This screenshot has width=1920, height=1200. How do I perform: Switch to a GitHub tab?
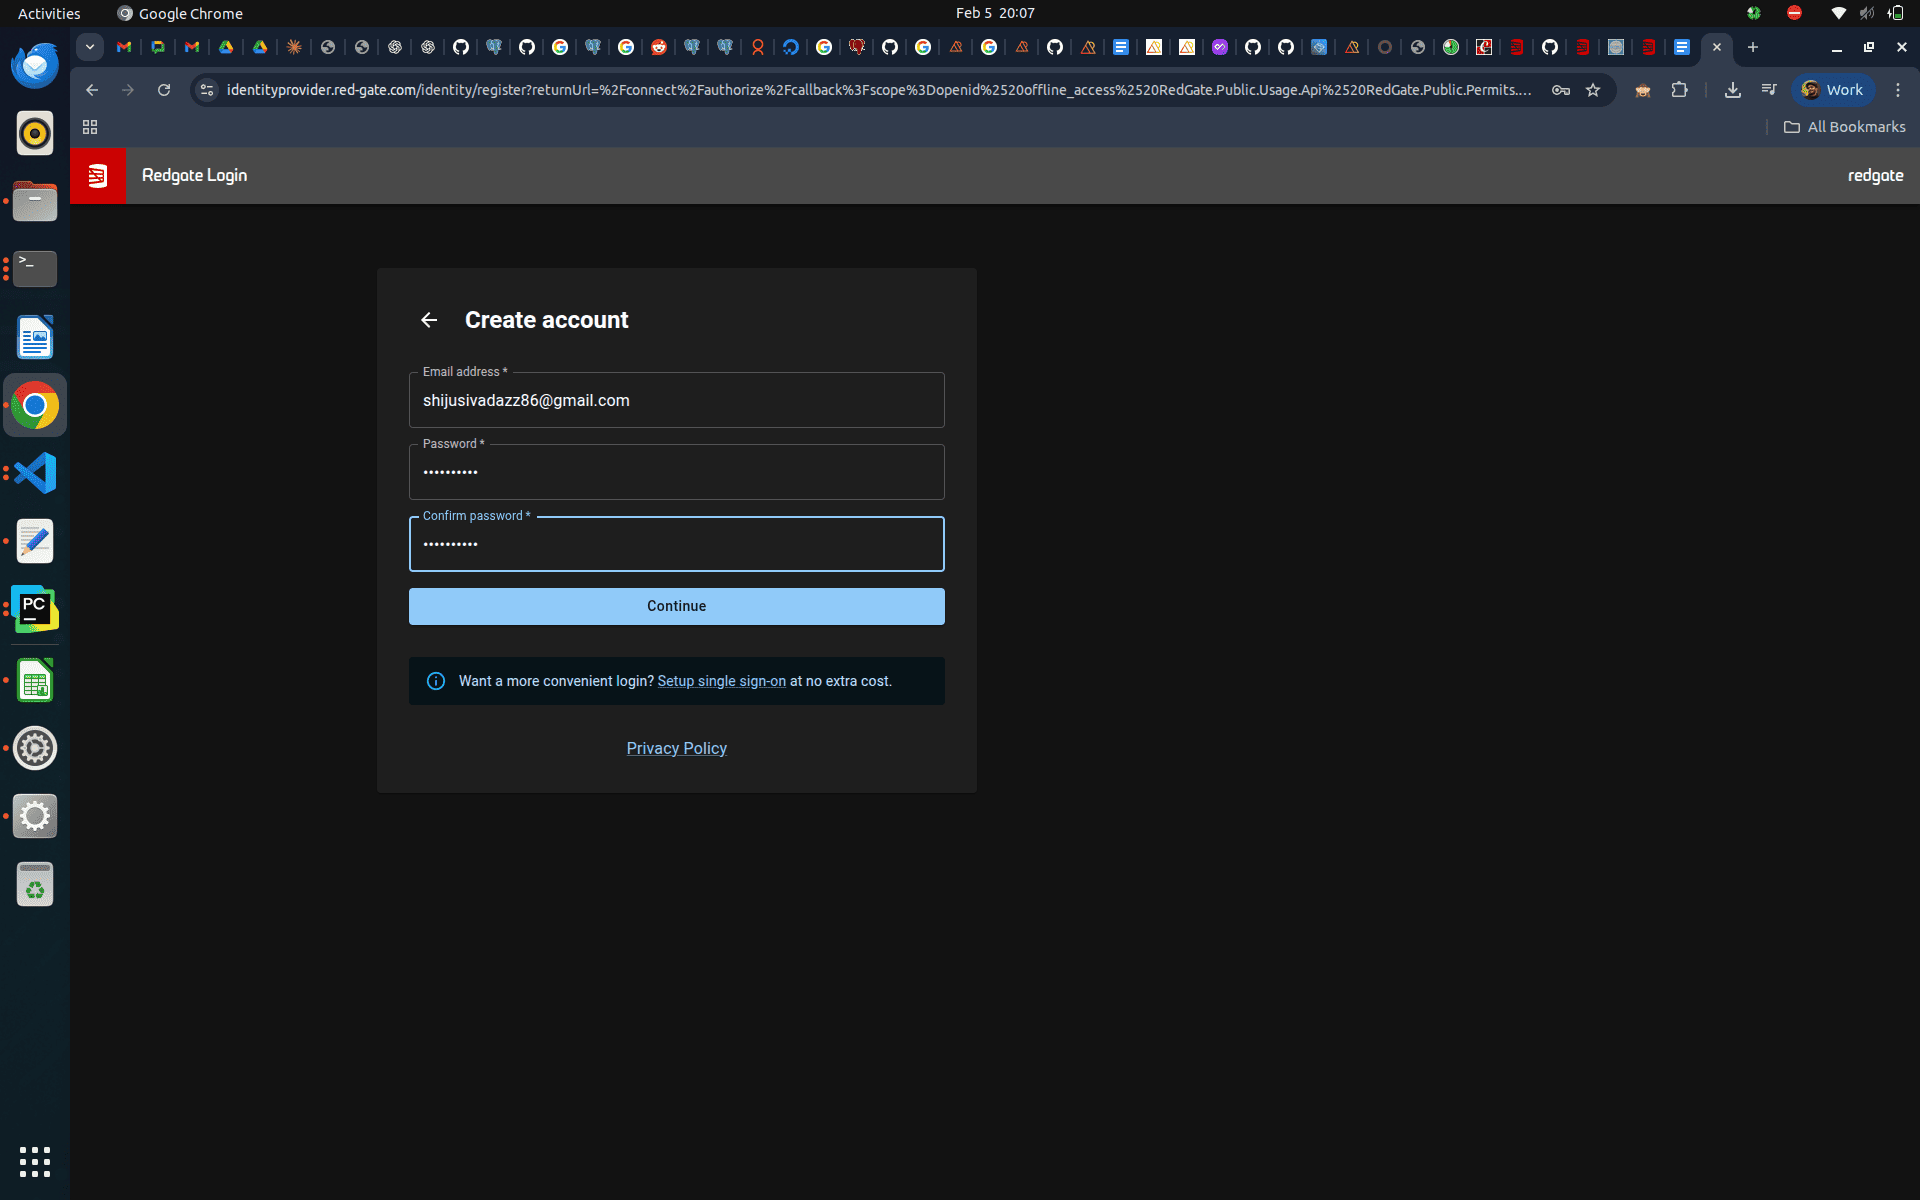461,47
